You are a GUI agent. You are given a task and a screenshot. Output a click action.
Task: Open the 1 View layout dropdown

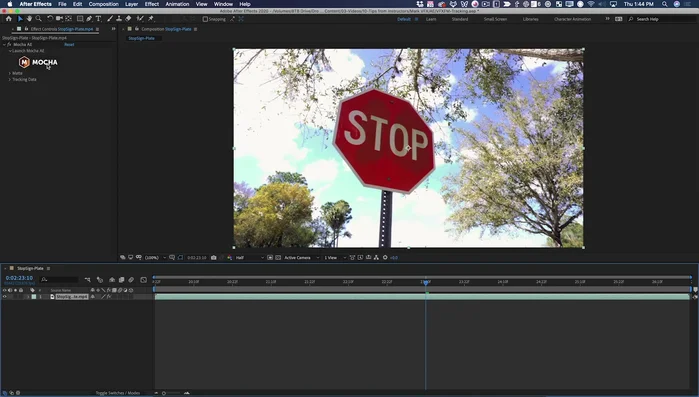point(335,258)
